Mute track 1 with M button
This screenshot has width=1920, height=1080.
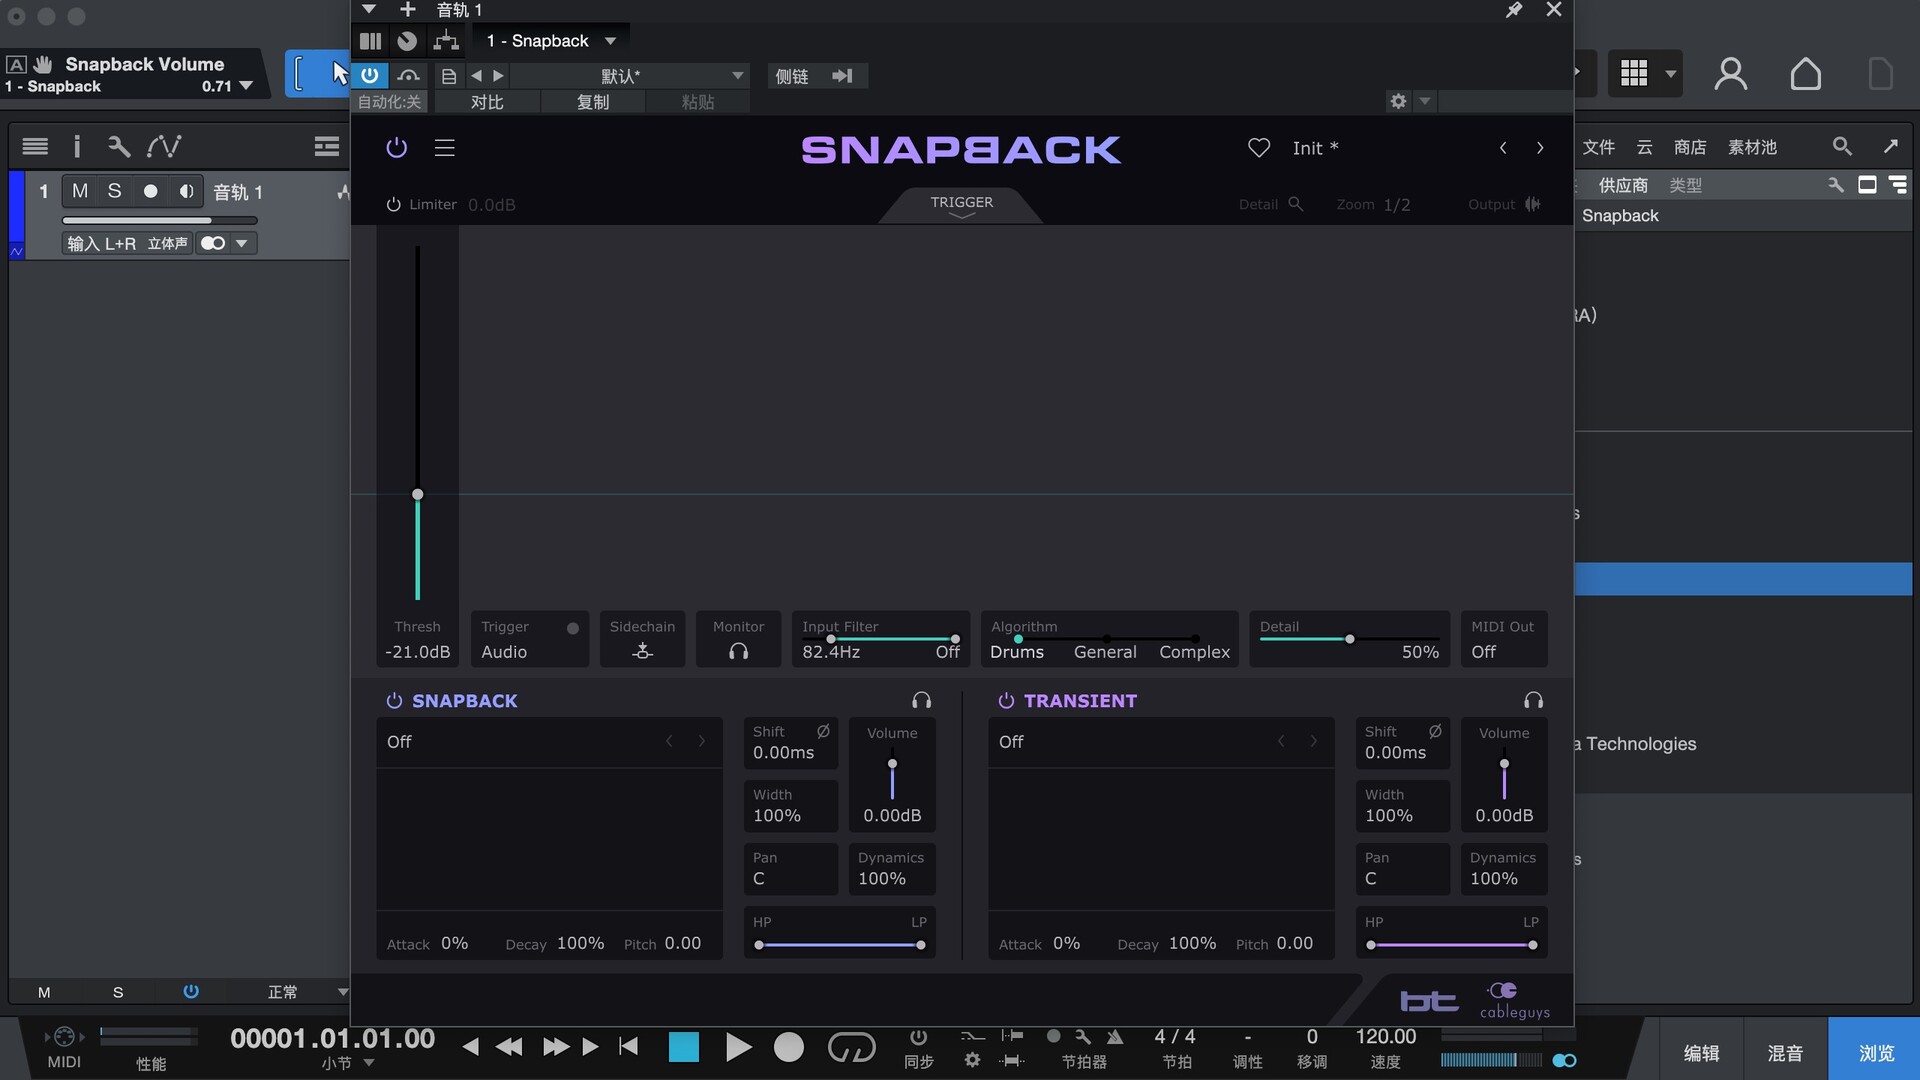click(x=80, y=191)
